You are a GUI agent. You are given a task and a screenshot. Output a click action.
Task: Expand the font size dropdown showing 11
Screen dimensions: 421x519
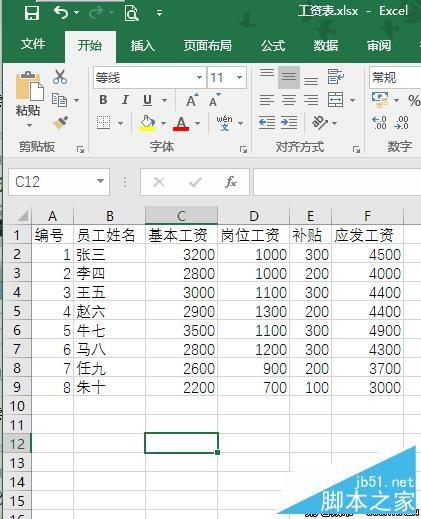click(x=227, y=78)
